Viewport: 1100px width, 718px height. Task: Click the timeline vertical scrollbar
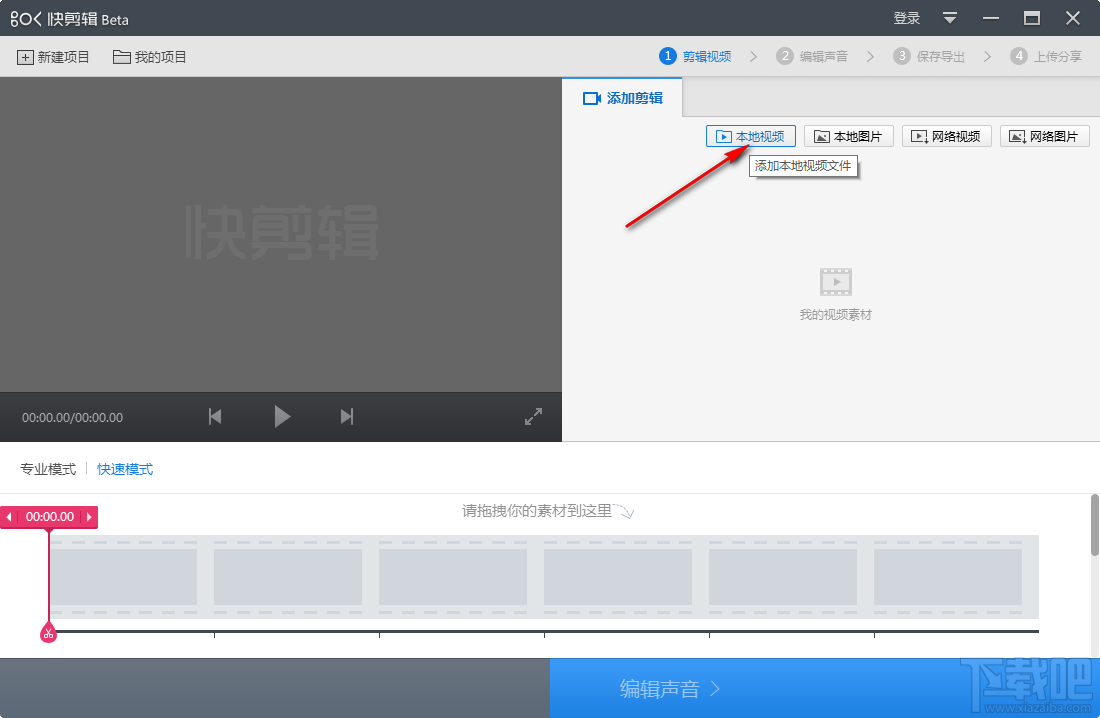coord(1095,525)
